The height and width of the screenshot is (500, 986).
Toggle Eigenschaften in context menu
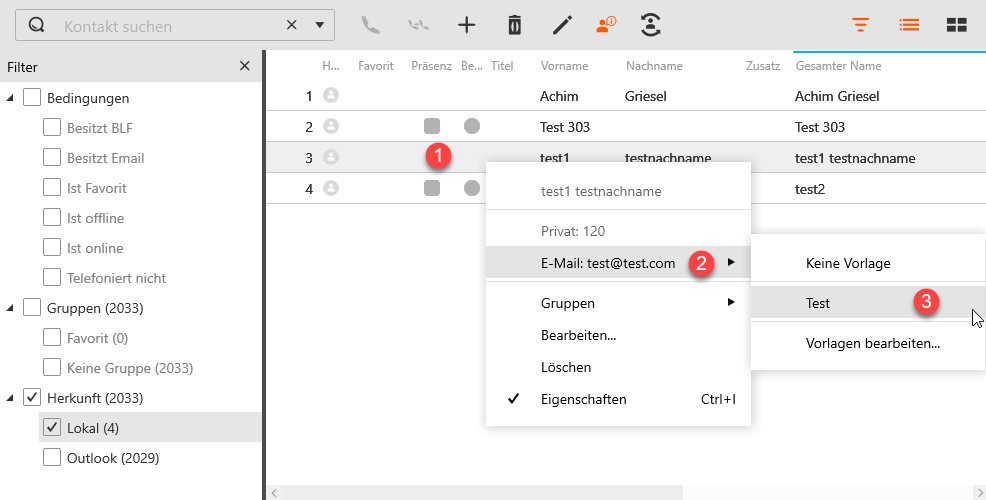point(618,399)
